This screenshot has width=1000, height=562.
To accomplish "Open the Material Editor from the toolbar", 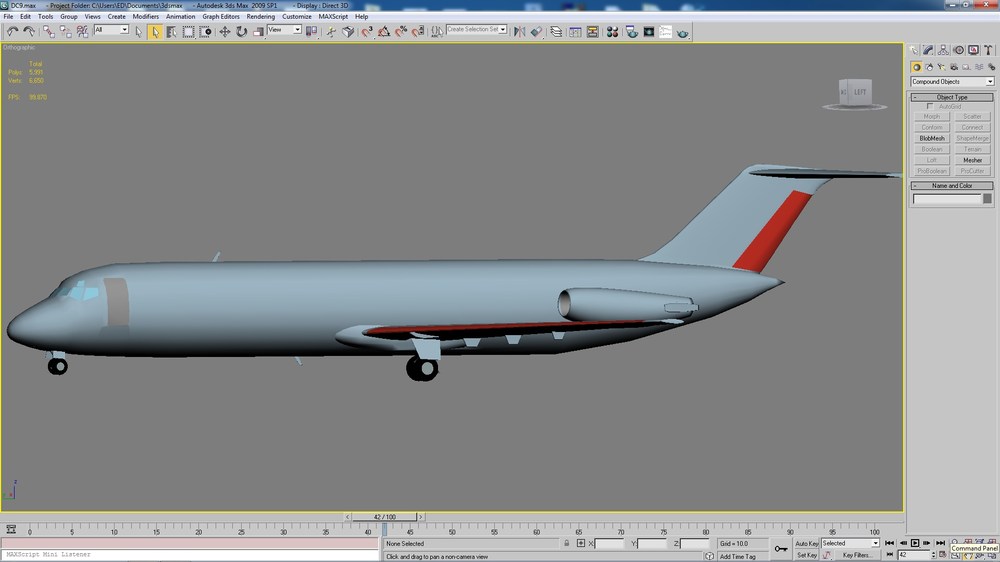I will [x=612, y=31].
